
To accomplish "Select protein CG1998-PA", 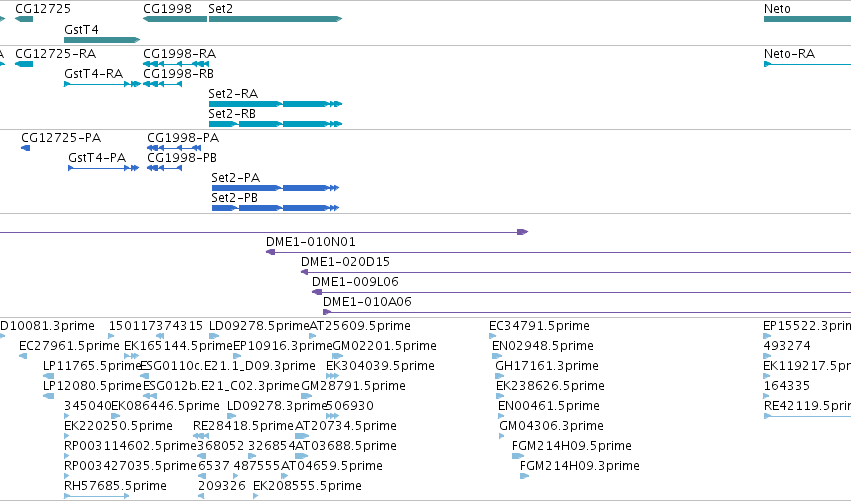I will [183, 138].
